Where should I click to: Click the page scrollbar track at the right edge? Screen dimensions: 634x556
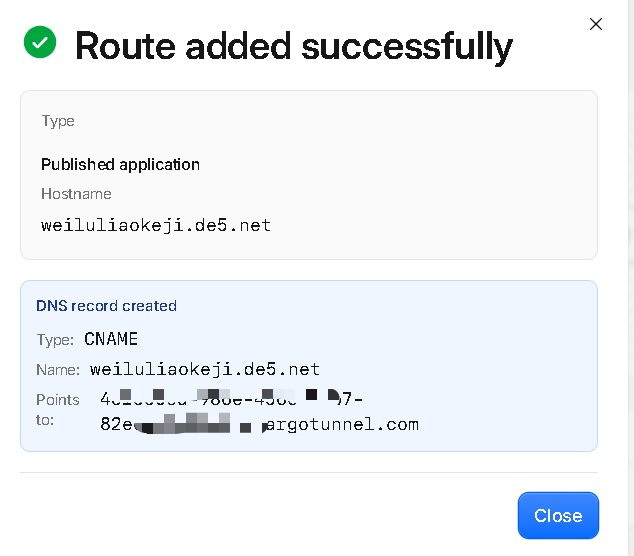(x=630, y=278)
